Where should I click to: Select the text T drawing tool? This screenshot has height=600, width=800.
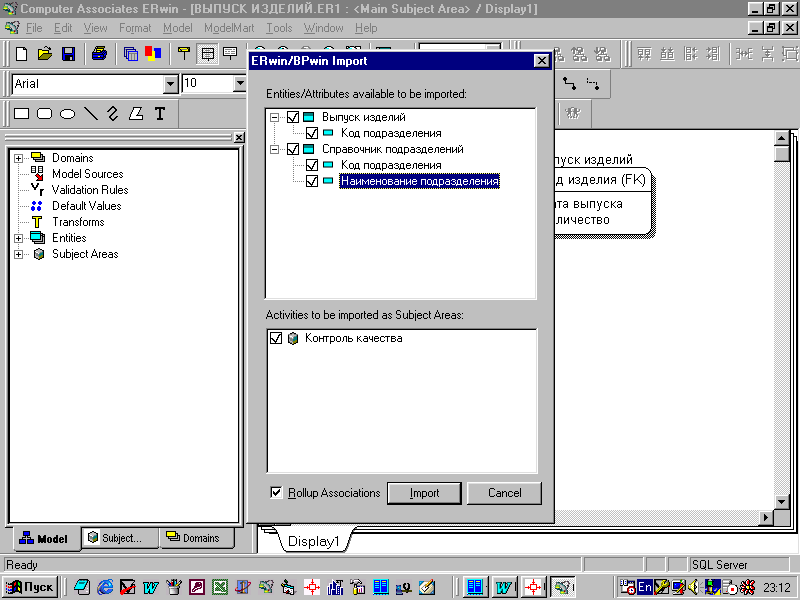[x=160, y=113]
